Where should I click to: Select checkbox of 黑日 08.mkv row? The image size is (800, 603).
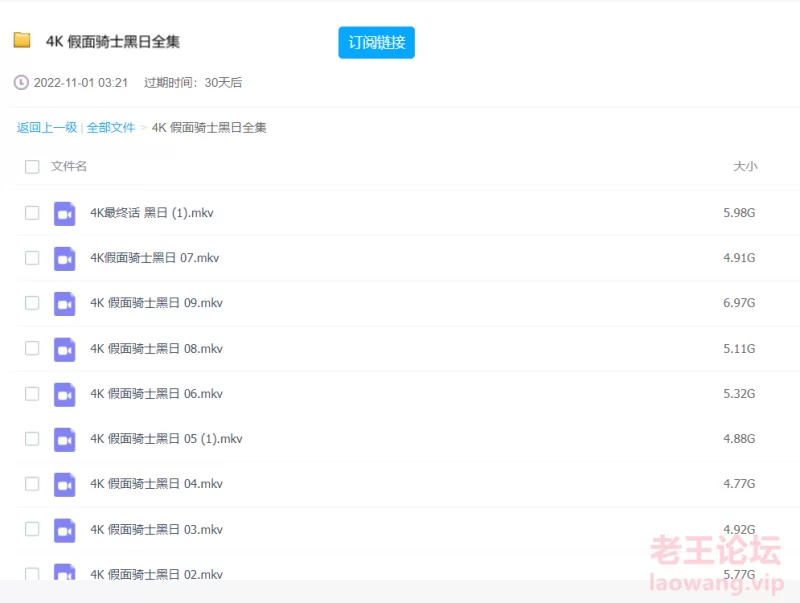click(x=32, y=348)
